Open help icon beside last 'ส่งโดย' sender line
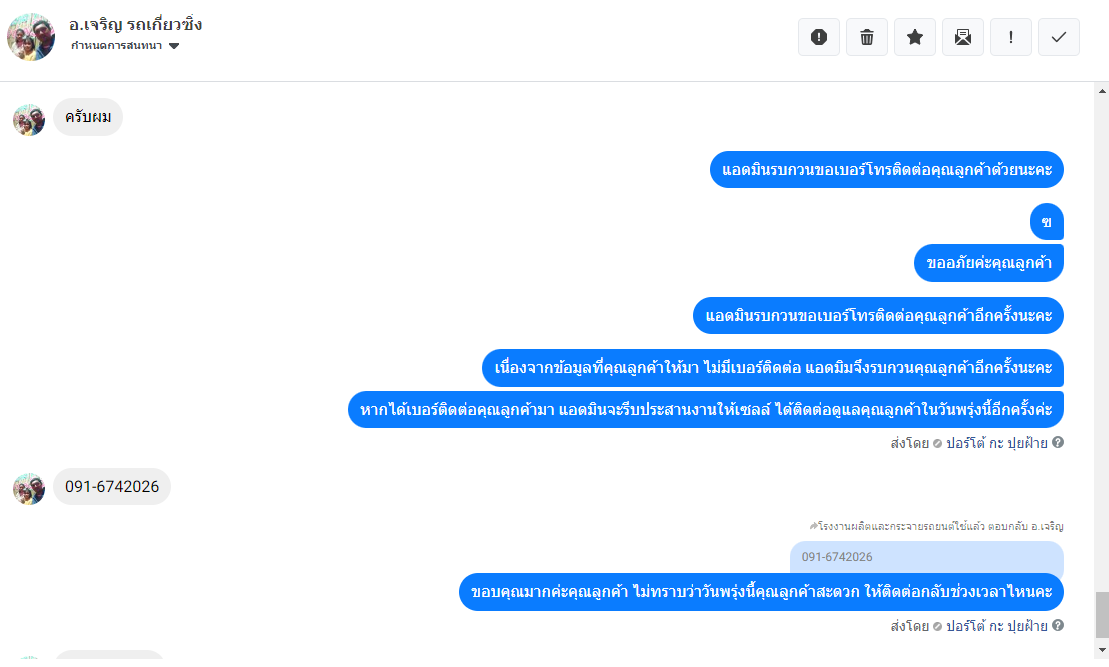The width and height of the screenshot is (1109, 667). point(1058,625)
